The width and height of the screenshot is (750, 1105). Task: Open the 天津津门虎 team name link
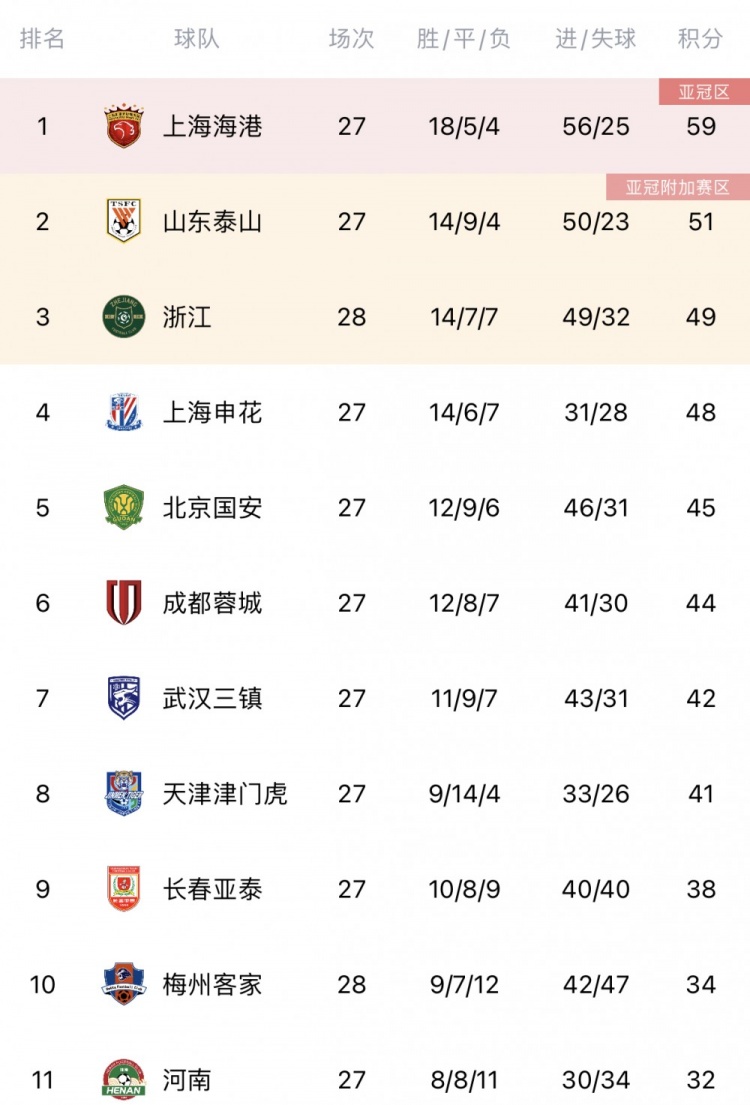click(x=225, y=794)
